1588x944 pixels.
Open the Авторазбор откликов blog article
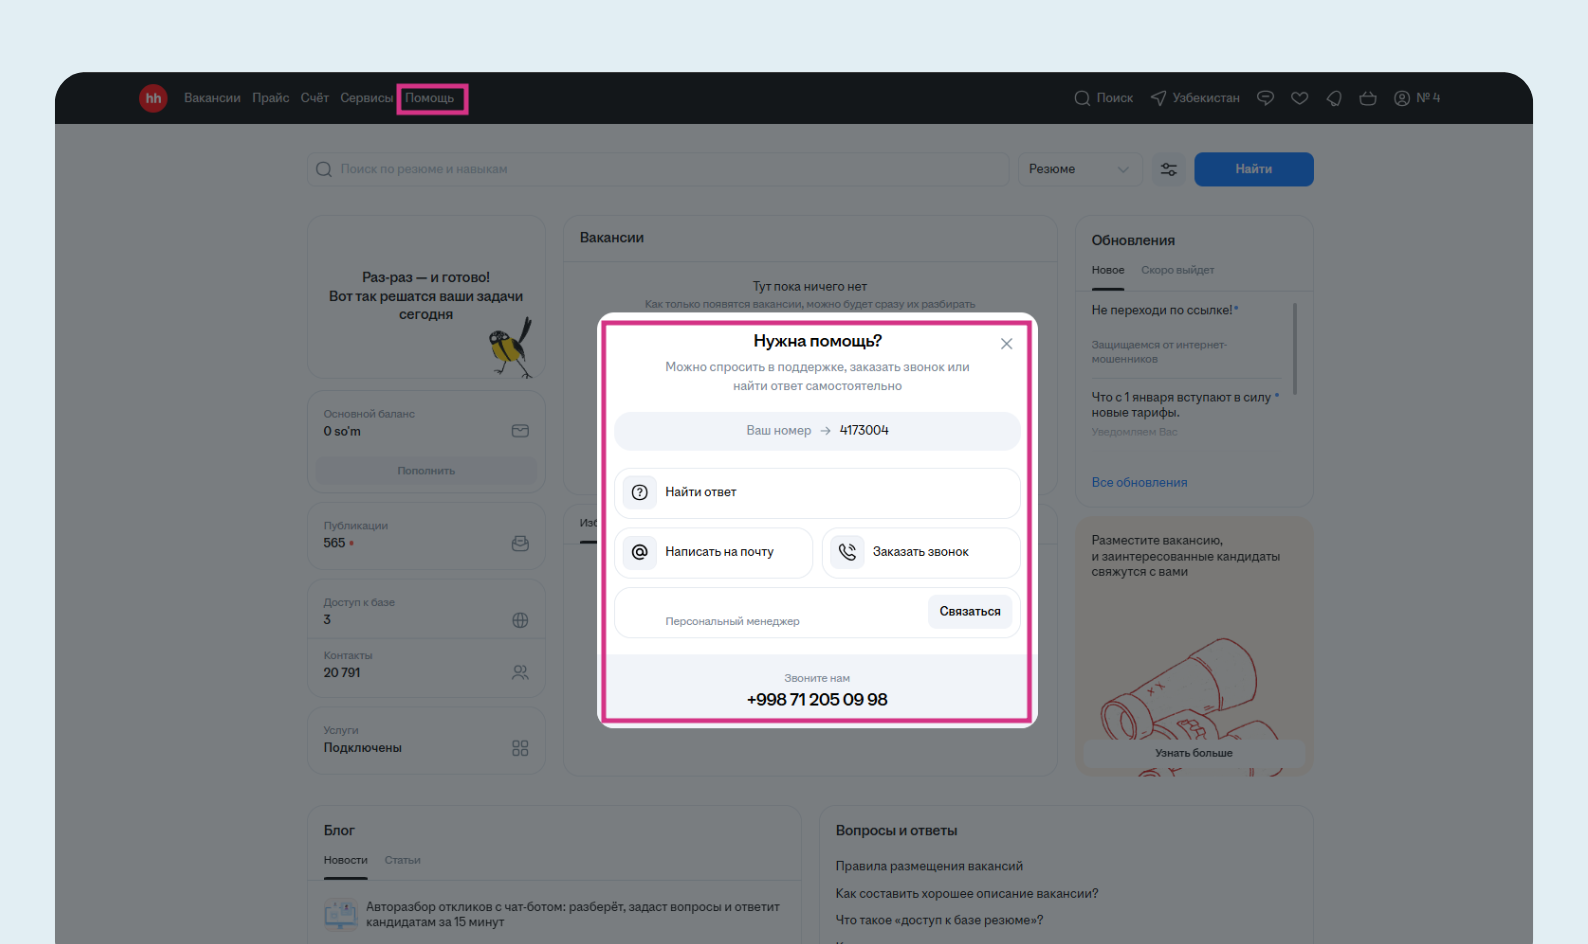pyautogui.click(x=572, y=914)
